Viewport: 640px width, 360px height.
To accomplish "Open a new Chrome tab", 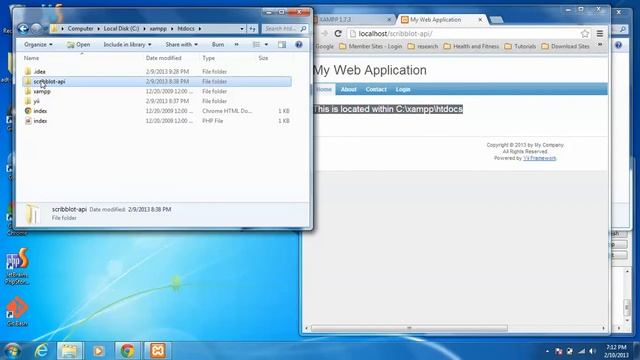I will pyautogui.click(x=496, y=20).
